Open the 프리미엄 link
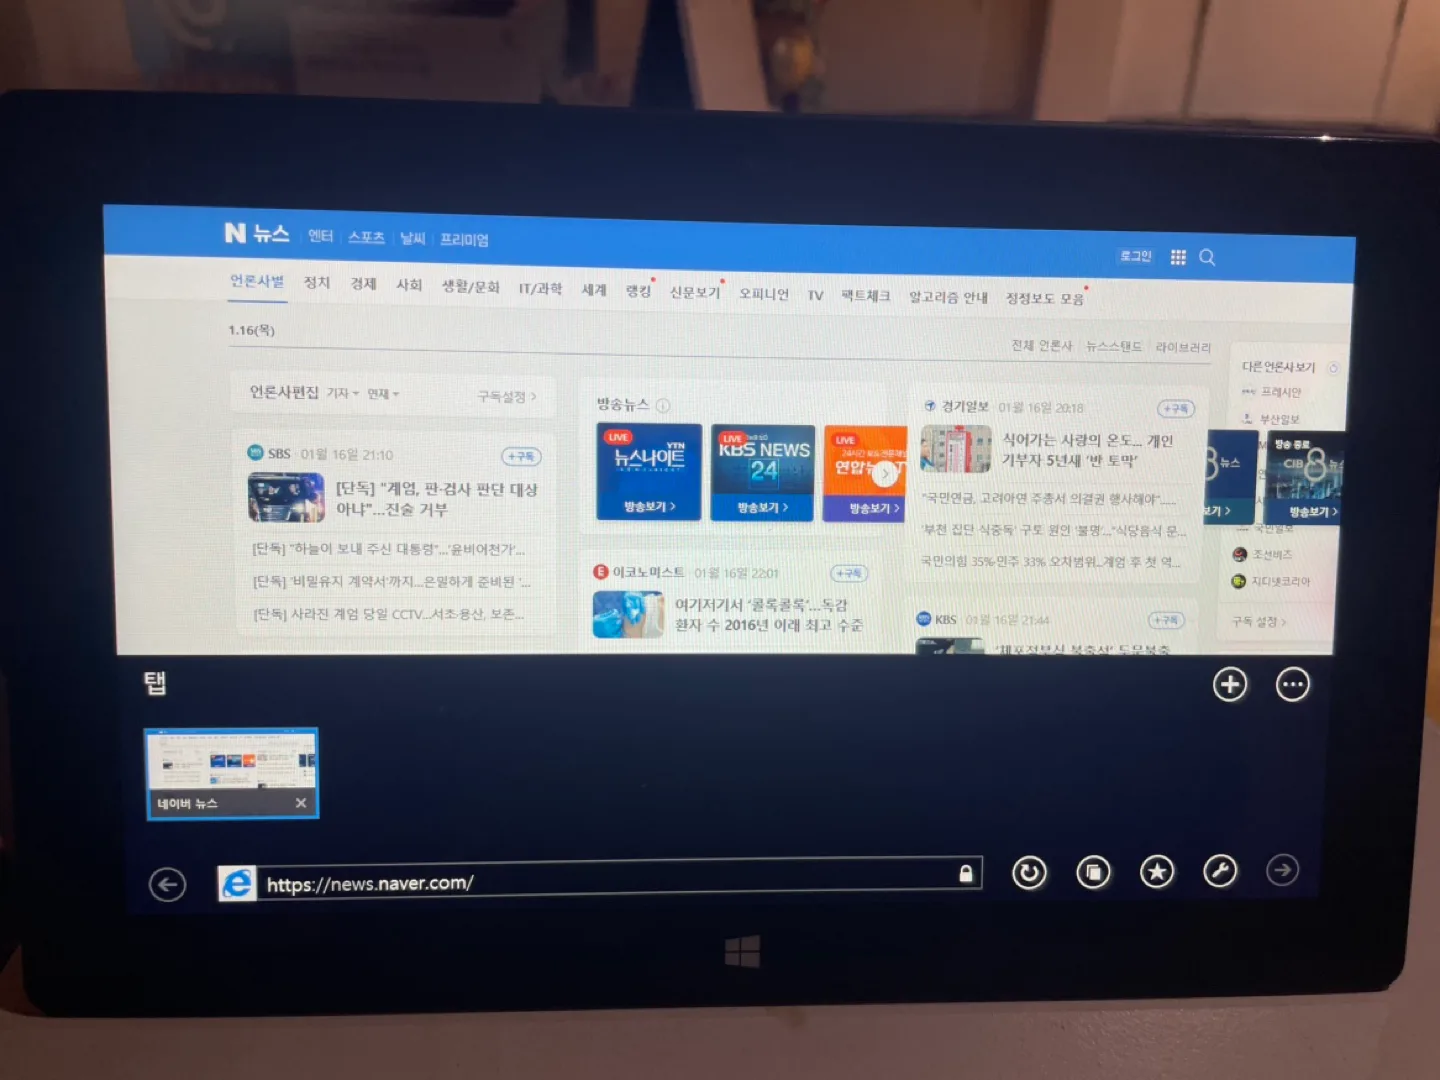 pos(464,240)
